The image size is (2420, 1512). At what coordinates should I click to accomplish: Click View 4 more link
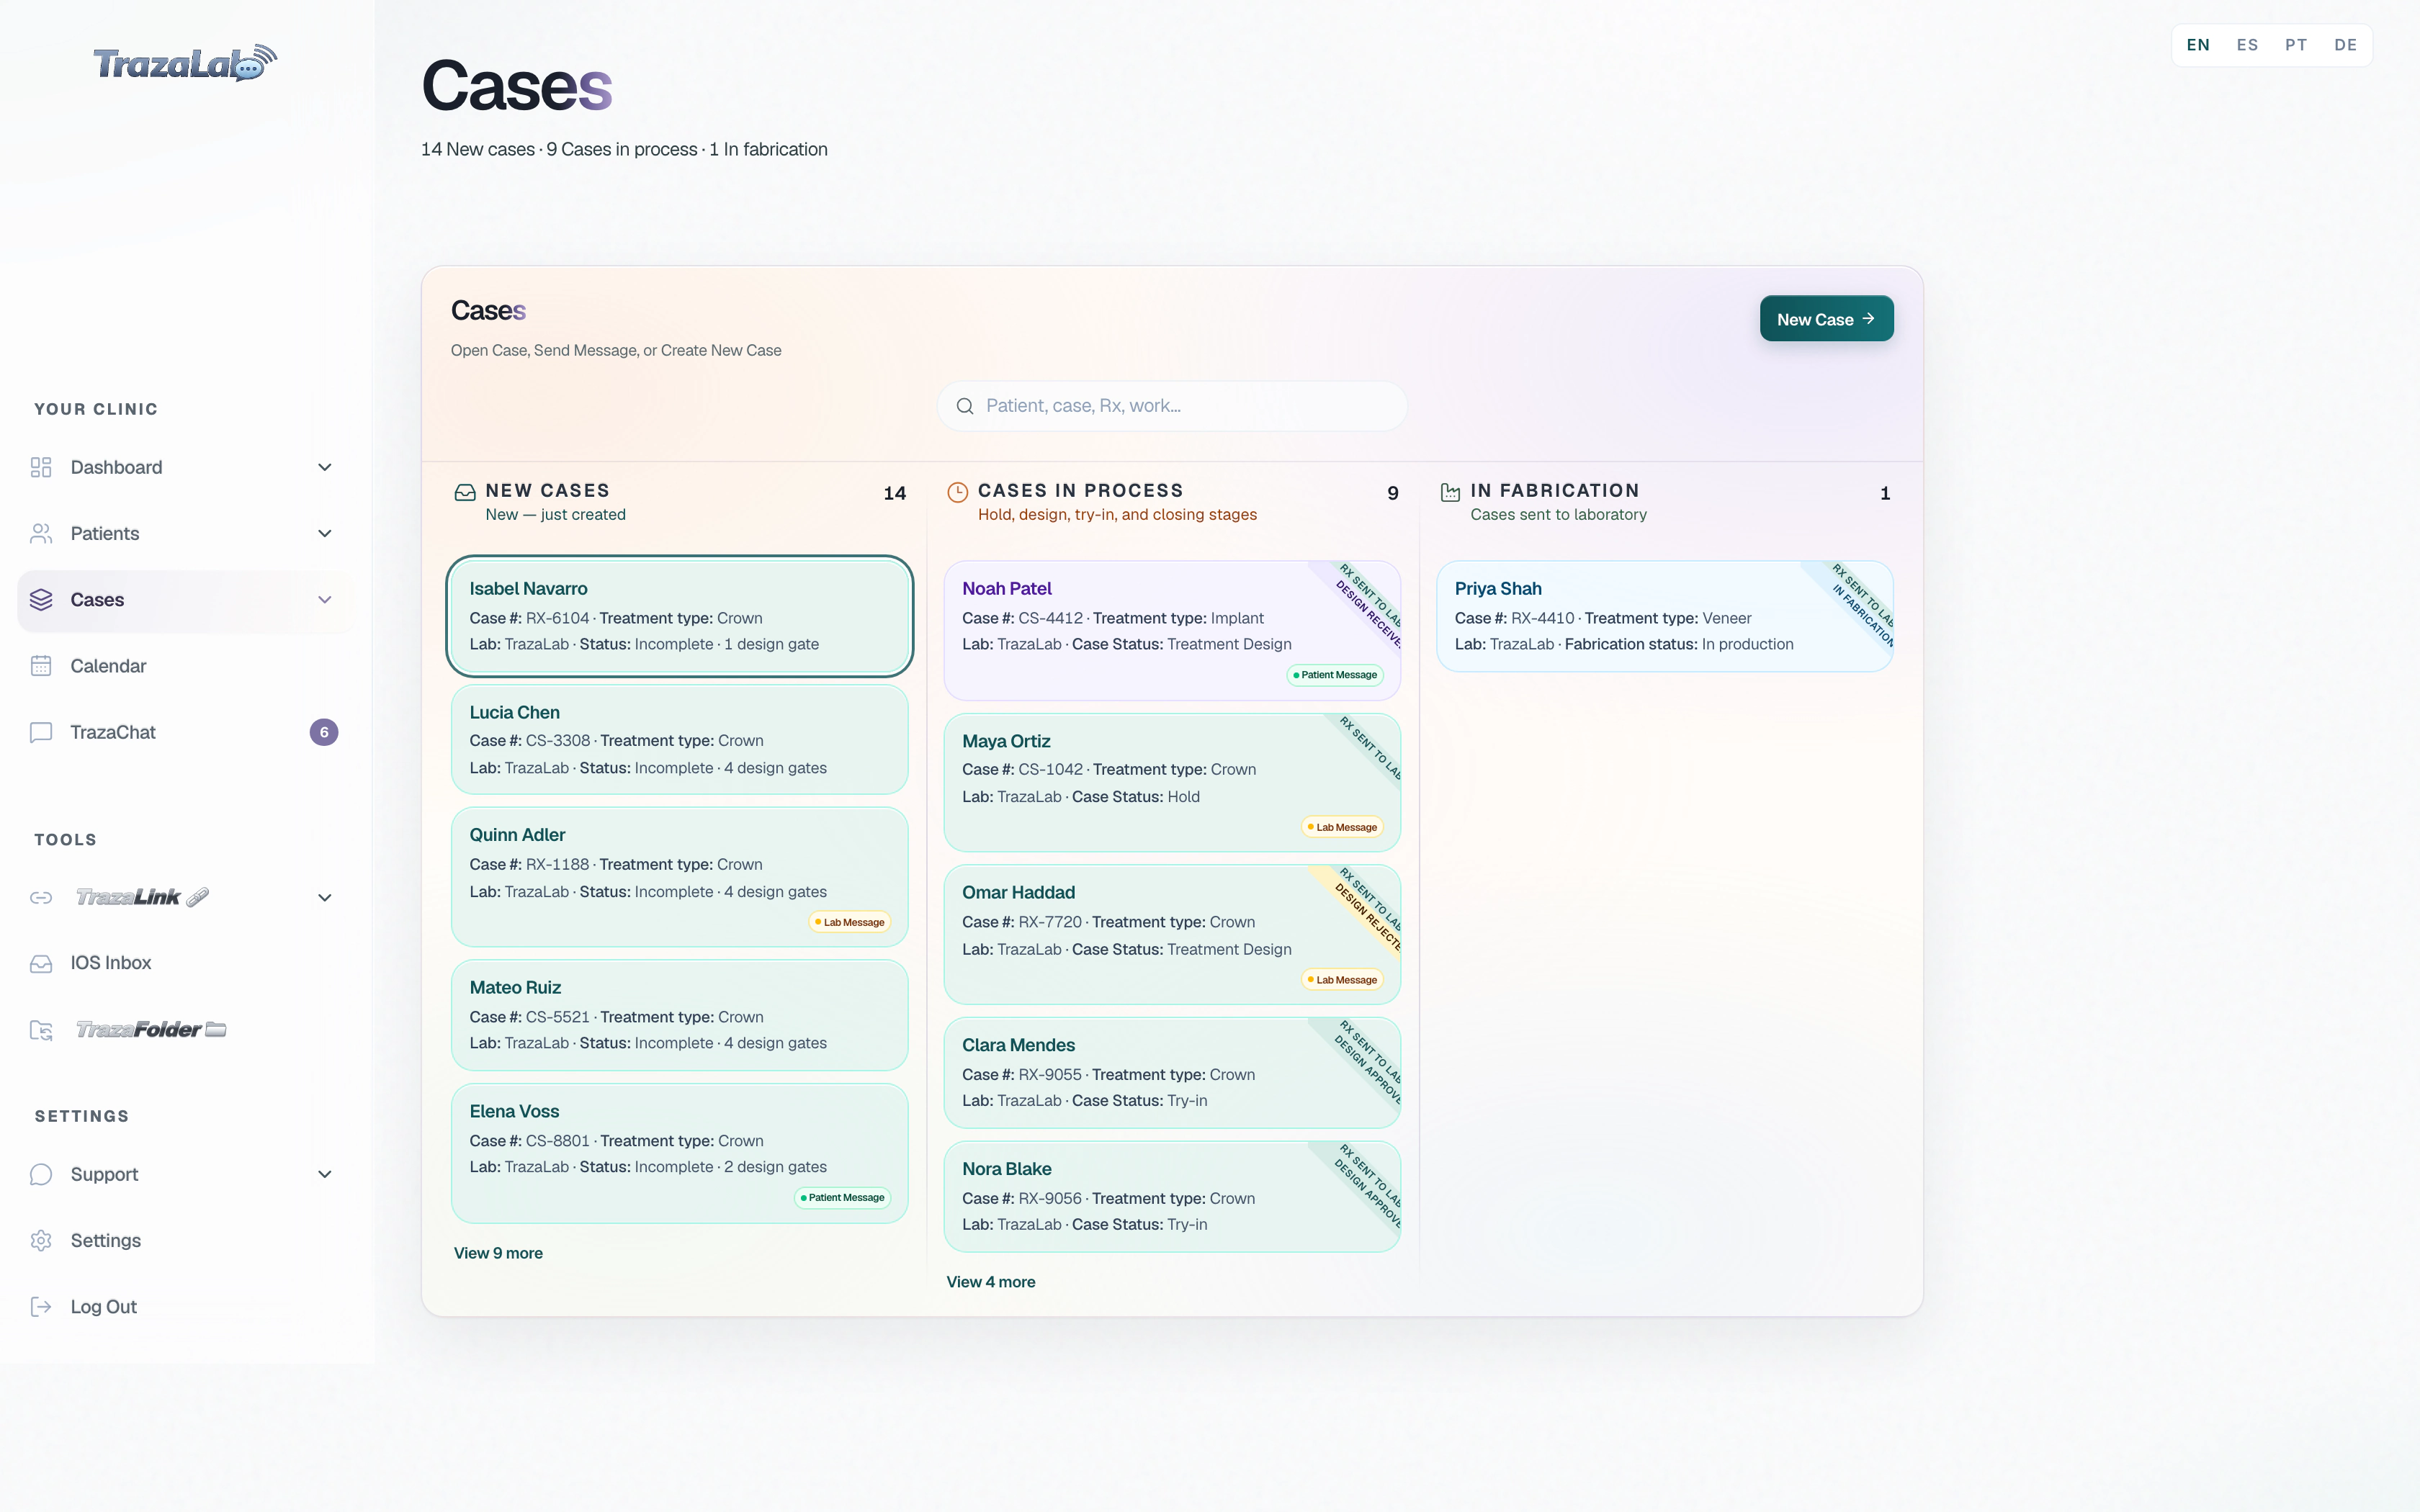pos(991,1282)
